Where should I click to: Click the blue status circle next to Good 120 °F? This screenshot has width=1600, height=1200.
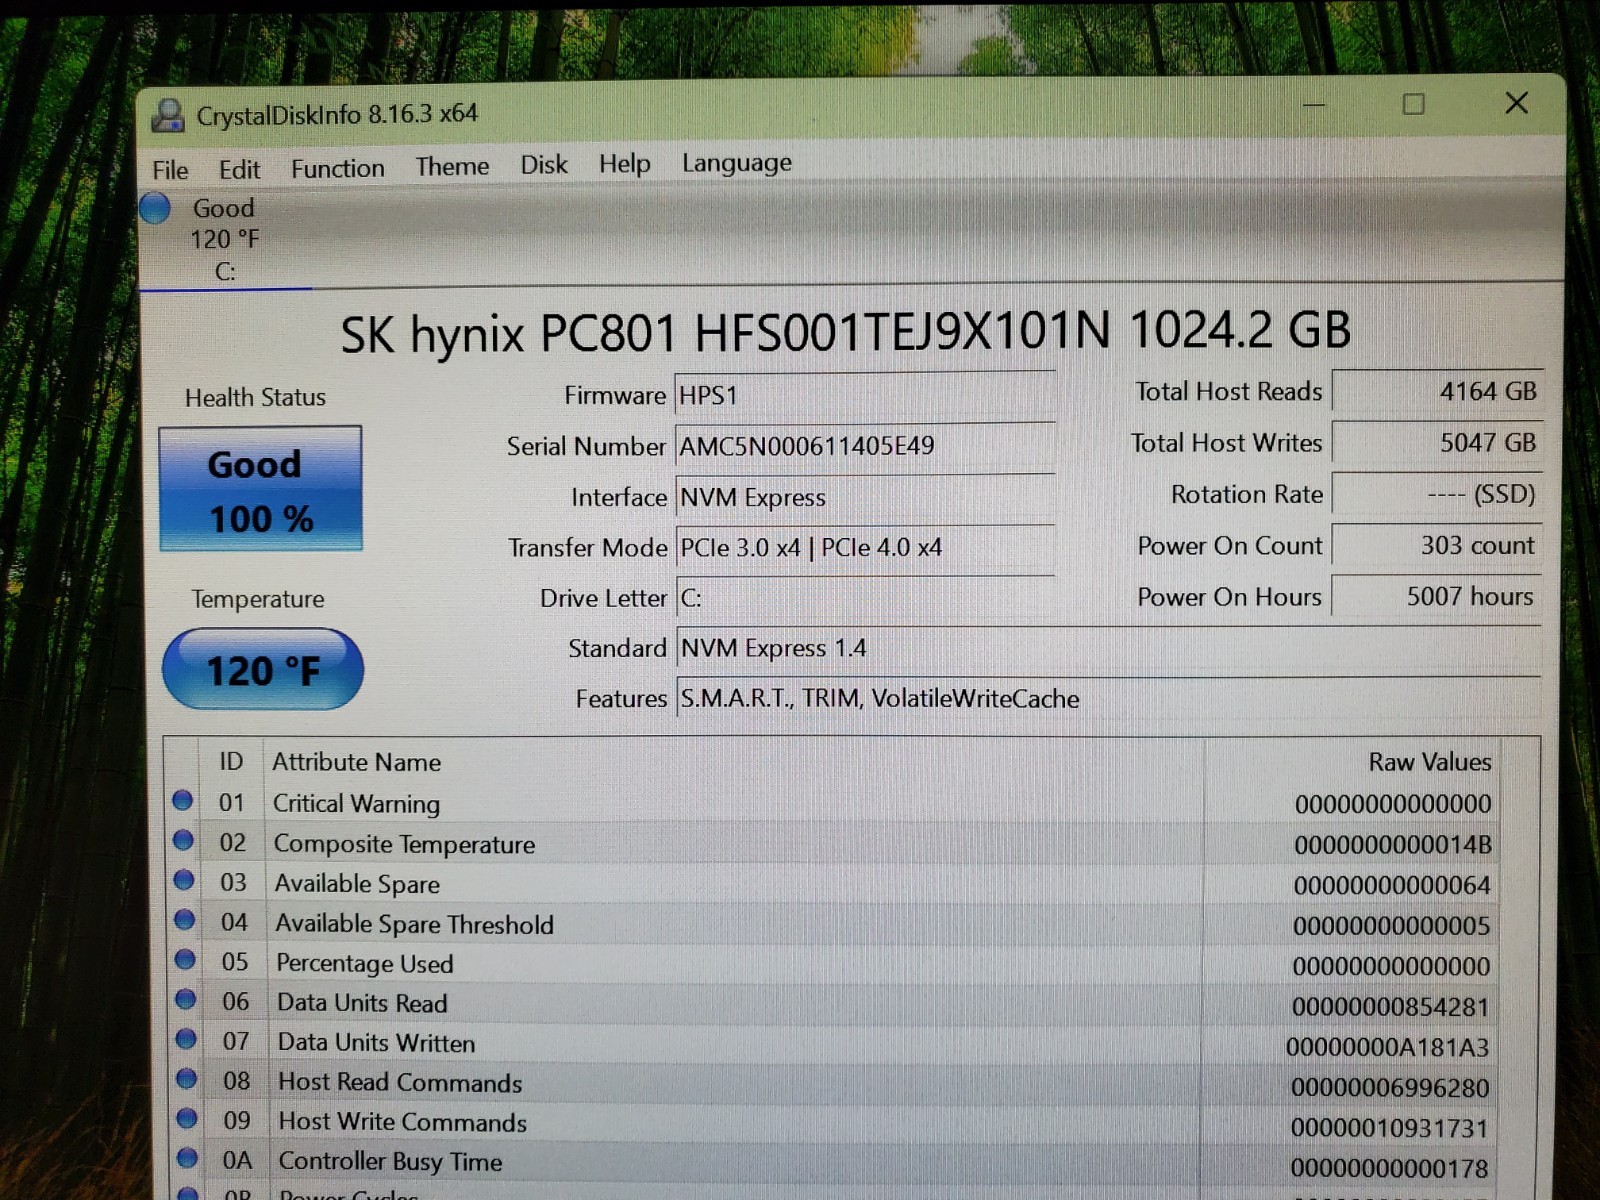tap(155, 208)
